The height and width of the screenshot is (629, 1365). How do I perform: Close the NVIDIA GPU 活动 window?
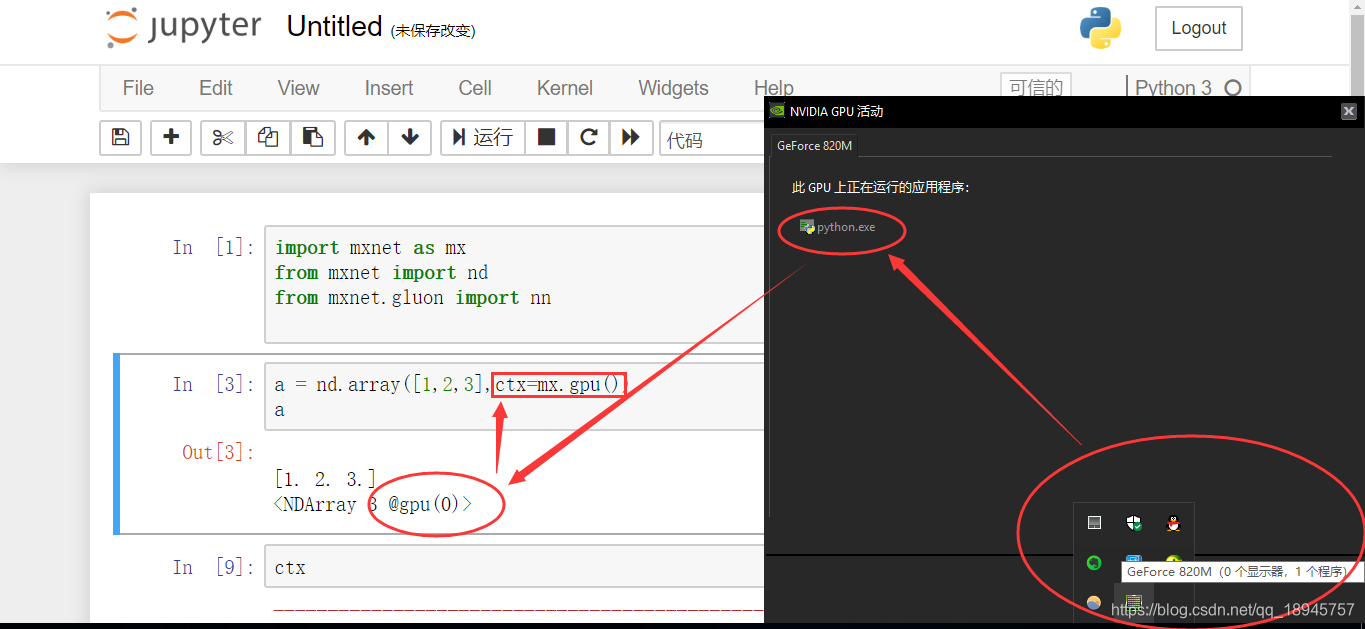click(x=1349, y=111)
